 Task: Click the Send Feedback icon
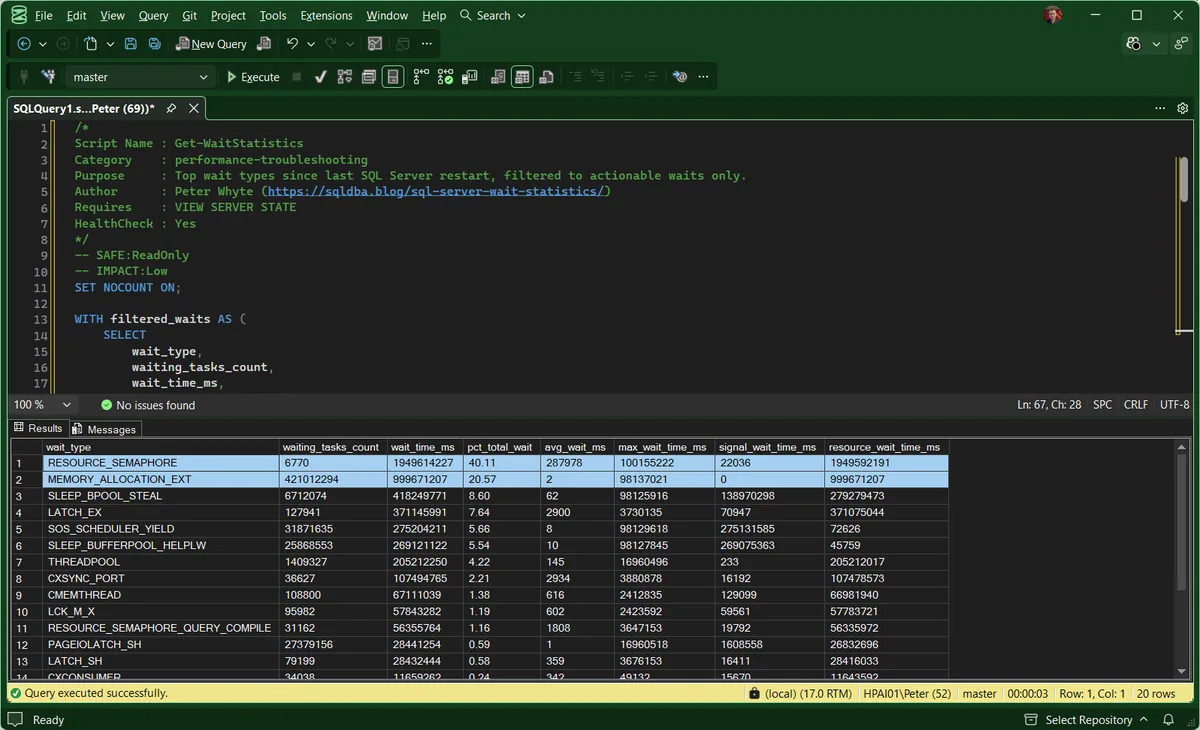tap(1182, 44)
